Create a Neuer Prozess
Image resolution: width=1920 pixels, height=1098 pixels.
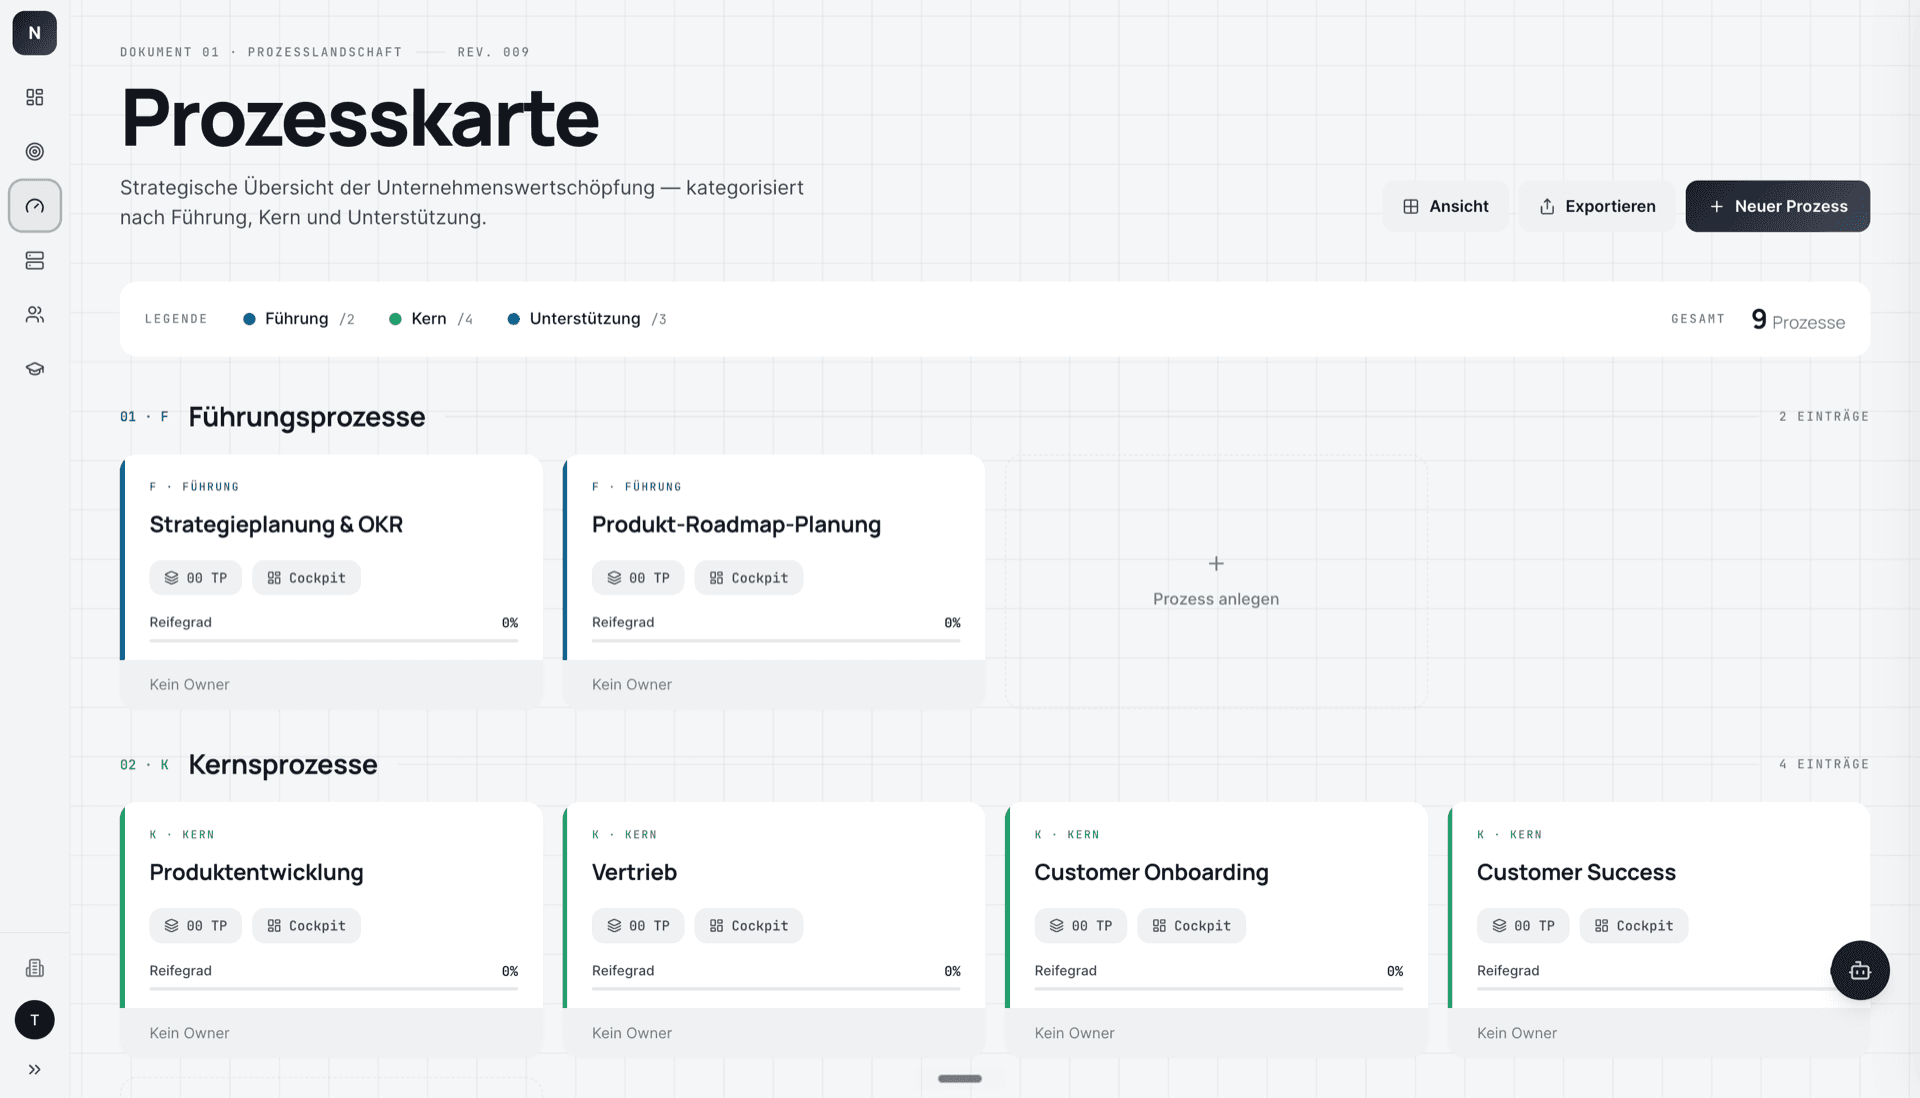(x=1777, y=206)
